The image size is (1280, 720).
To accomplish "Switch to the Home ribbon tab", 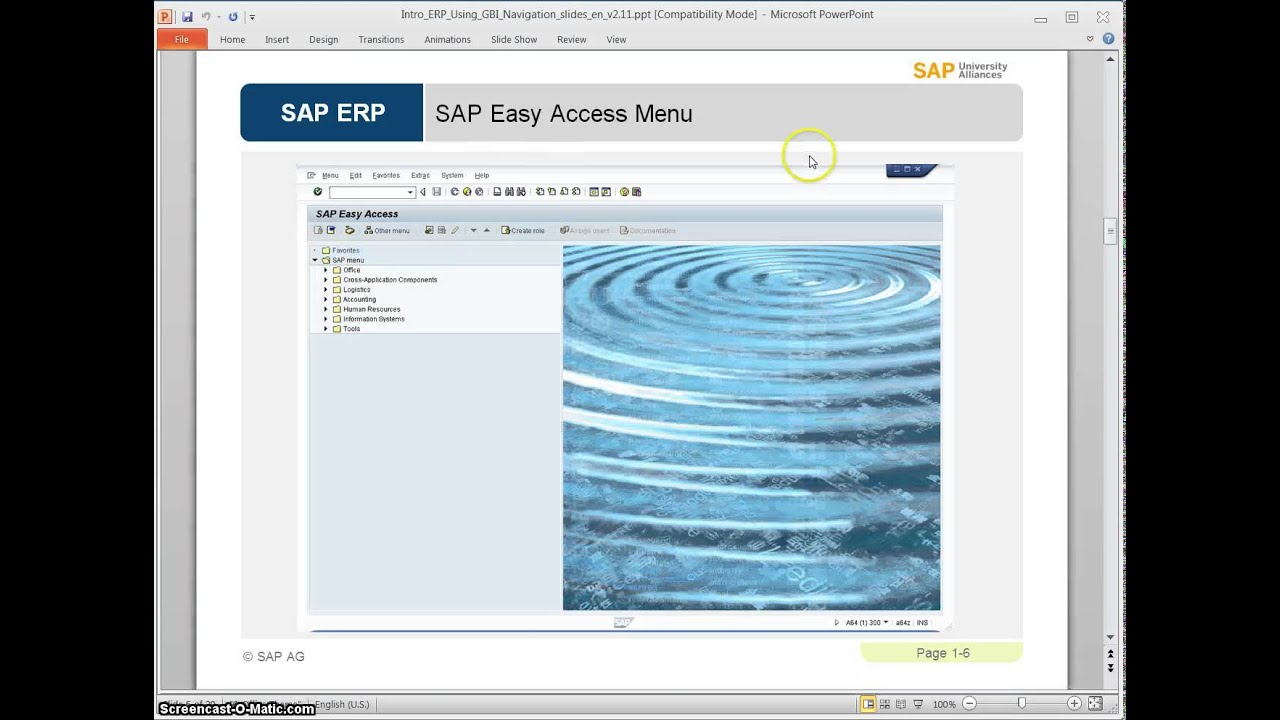I will [232, 39].
